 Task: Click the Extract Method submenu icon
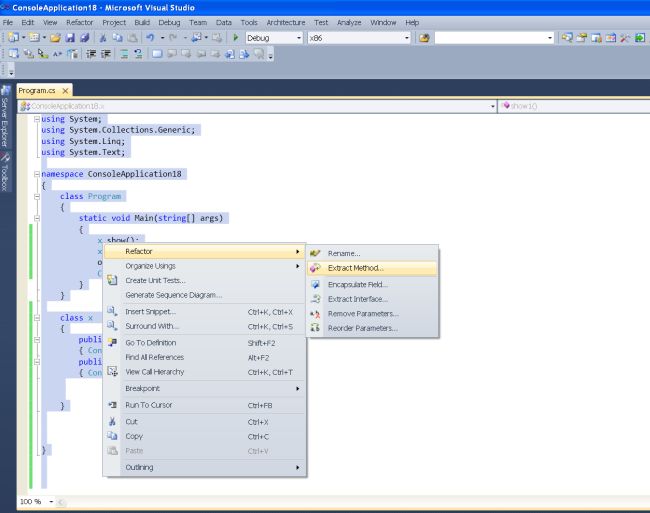[x=315, y=268]
